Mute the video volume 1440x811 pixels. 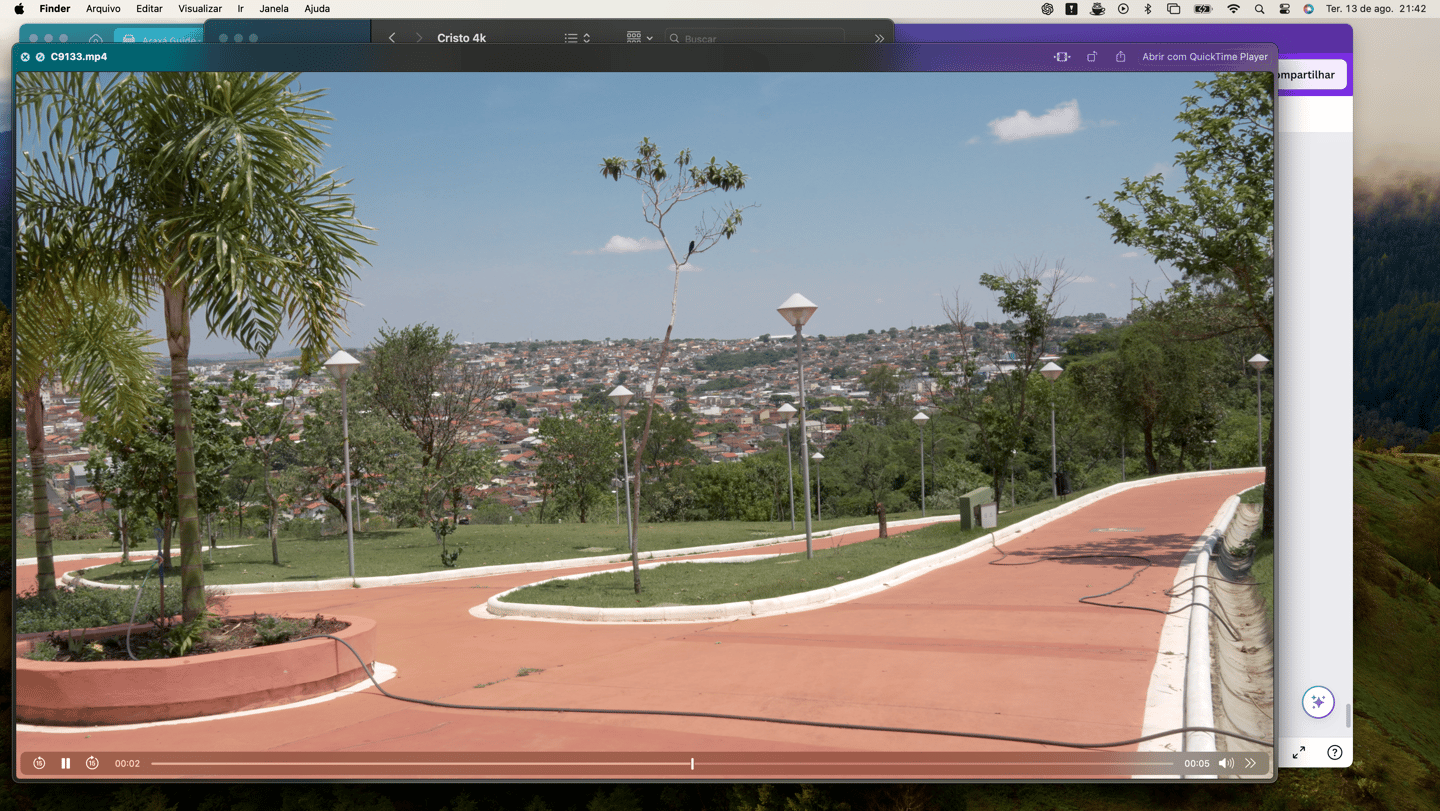(1226, 763)
